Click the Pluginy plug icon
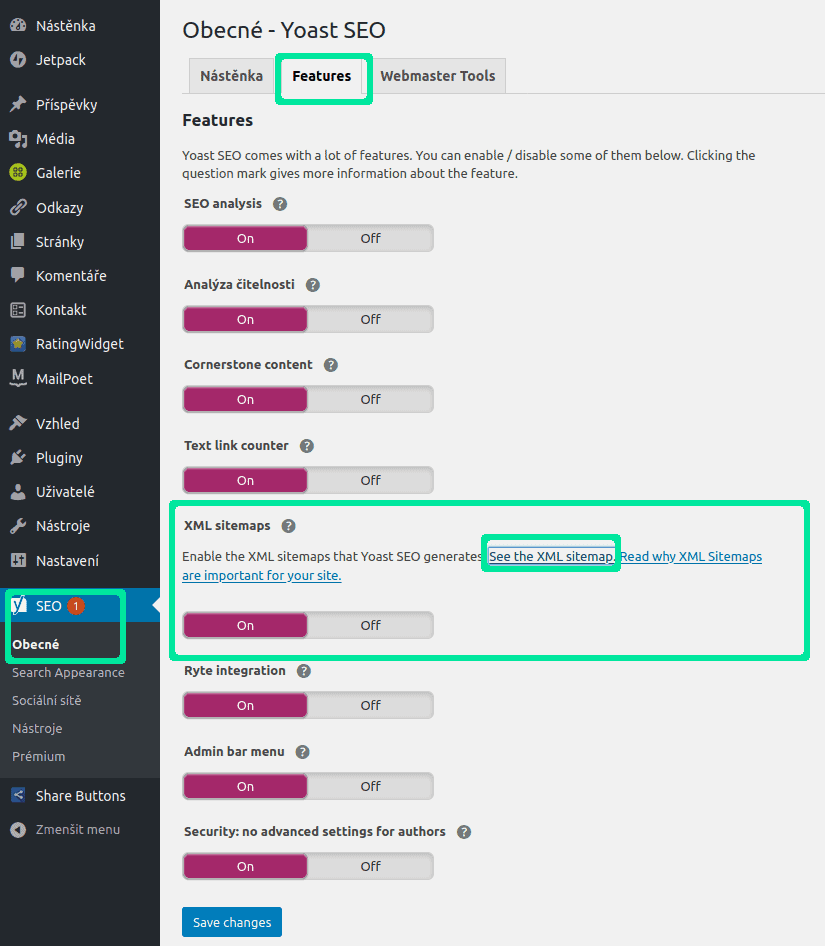The image size is (825, 946). tap(18, 457)
